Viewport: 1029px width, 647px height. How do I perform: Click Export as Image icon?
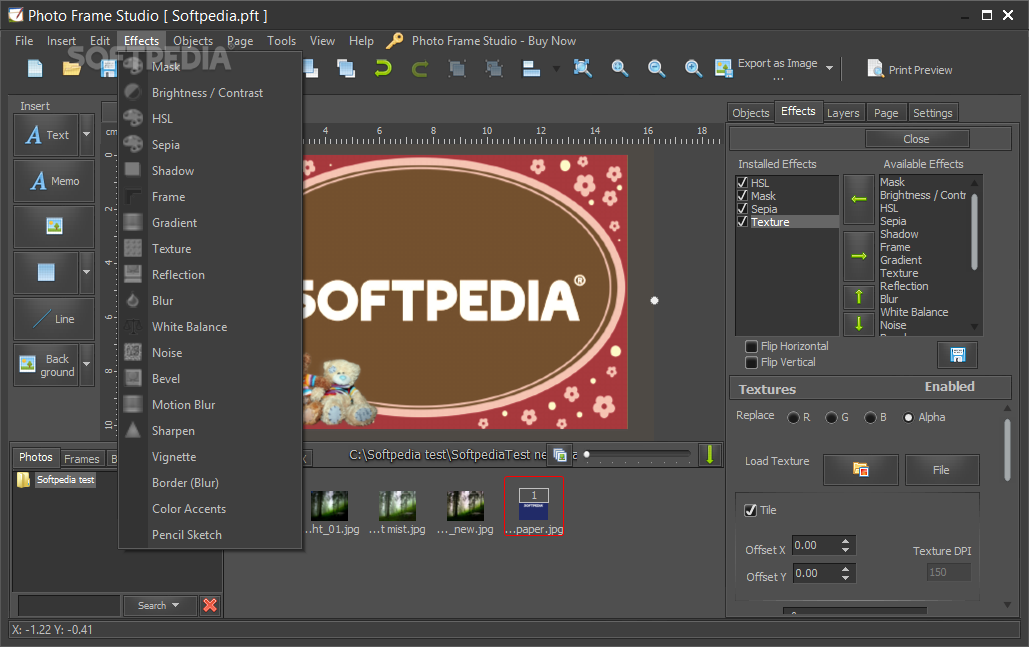coord(724,68)
